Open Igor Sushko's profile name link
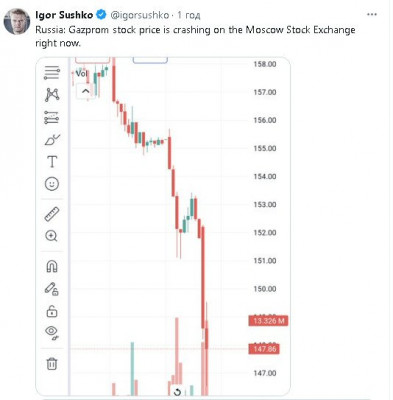The width and height of the screenshot is (393, 400). click(x=64, y=15)
